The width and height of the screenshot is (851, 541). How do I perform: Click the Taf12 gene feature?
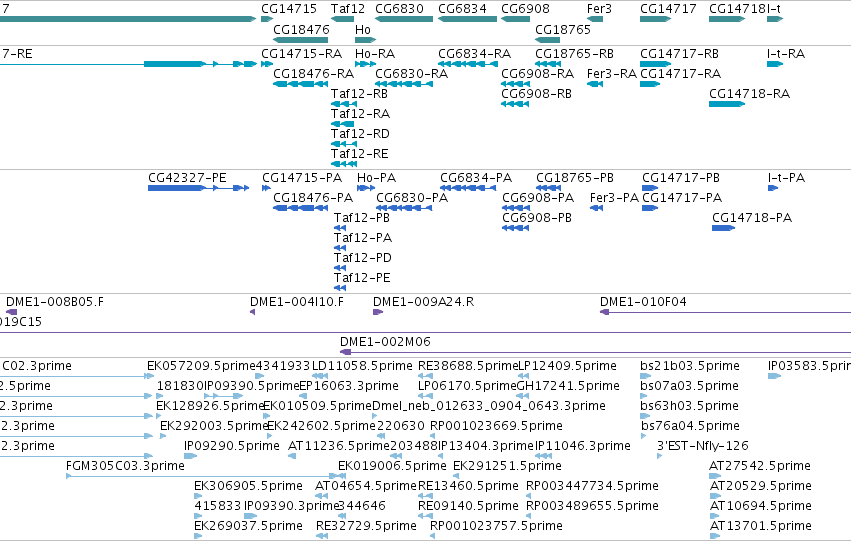342,19
